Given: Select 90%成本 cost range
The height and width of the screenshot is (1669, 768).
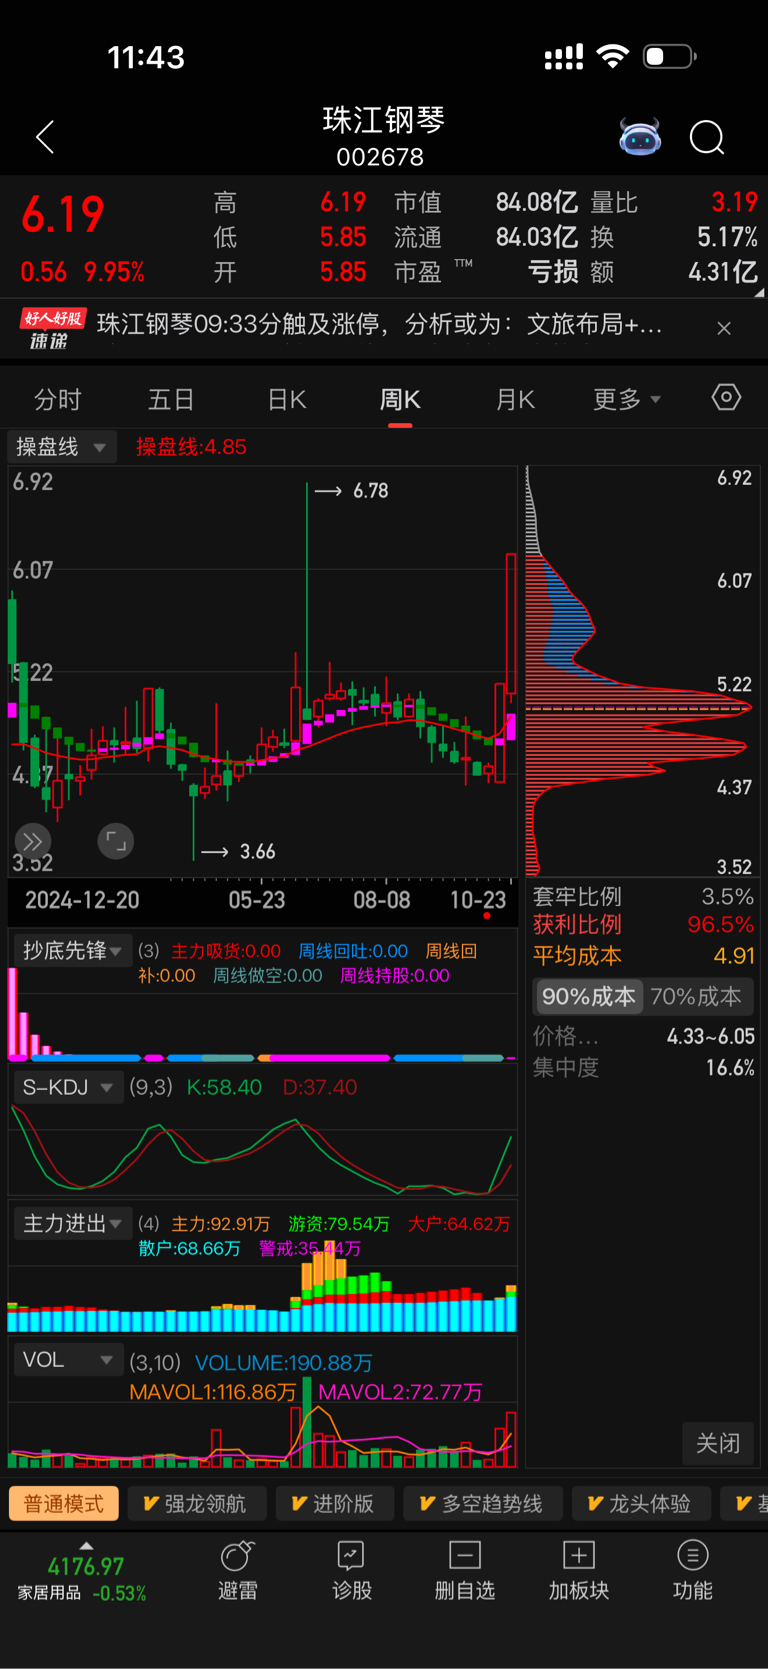Looking at the screenshot, I should tap(588, 996).
